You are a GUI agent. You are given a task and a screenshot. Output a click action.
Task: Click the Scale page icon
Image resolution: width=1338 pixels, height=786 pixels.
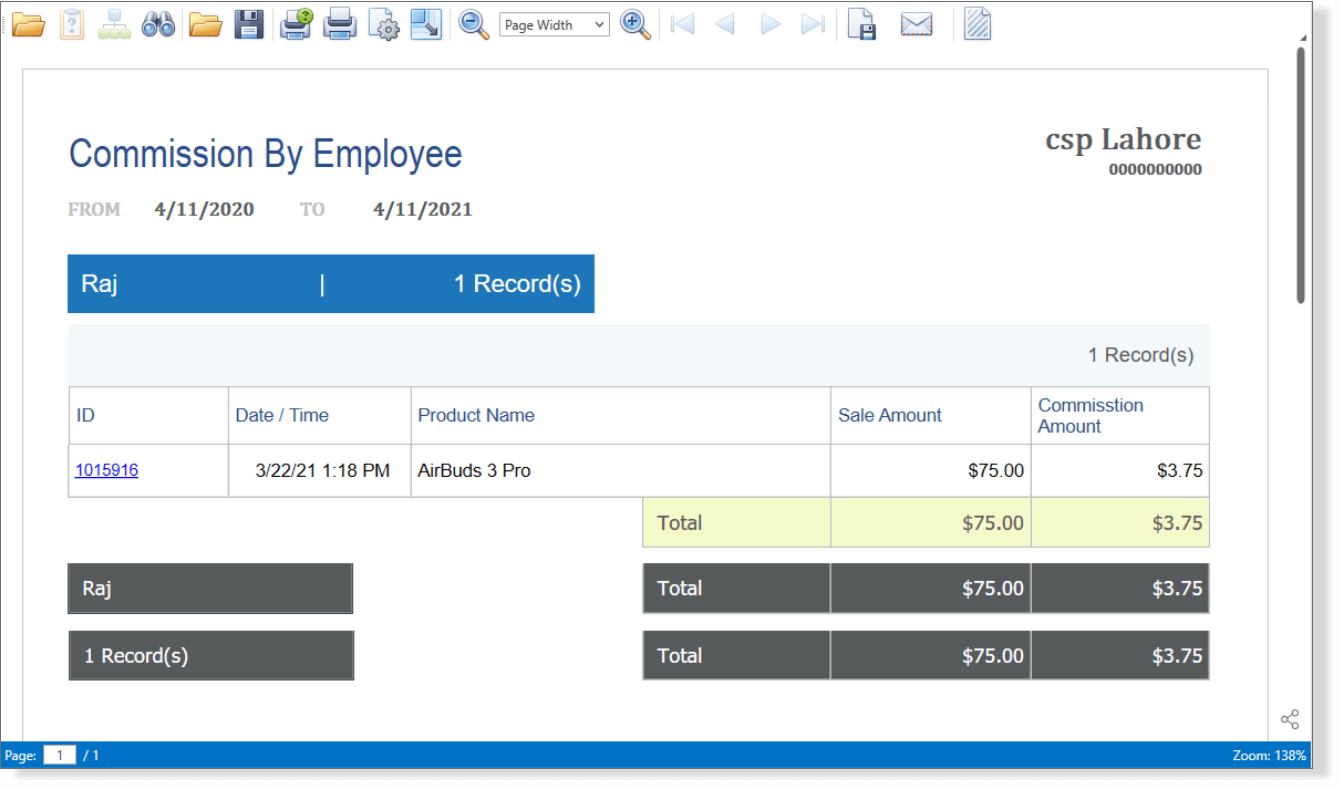(x=426, y=24)
